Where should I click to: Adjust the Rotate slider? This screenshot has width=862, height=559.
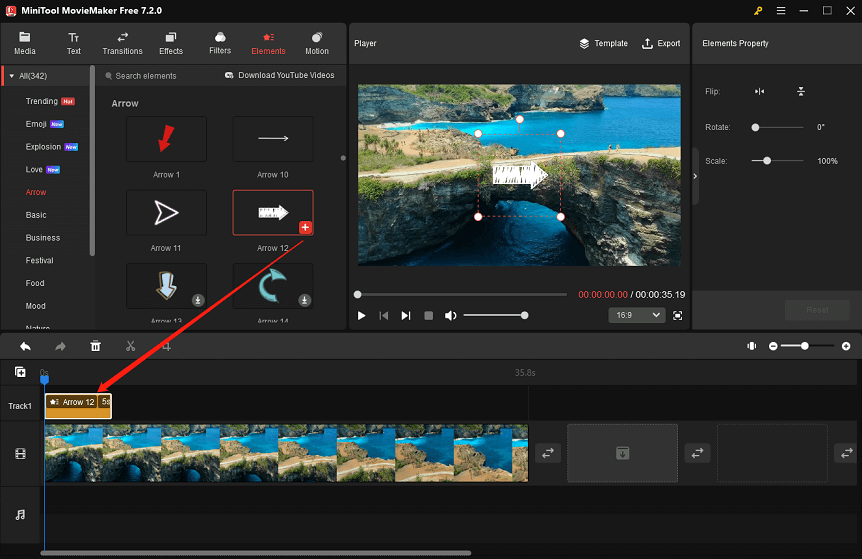click(x=777, y=128)
